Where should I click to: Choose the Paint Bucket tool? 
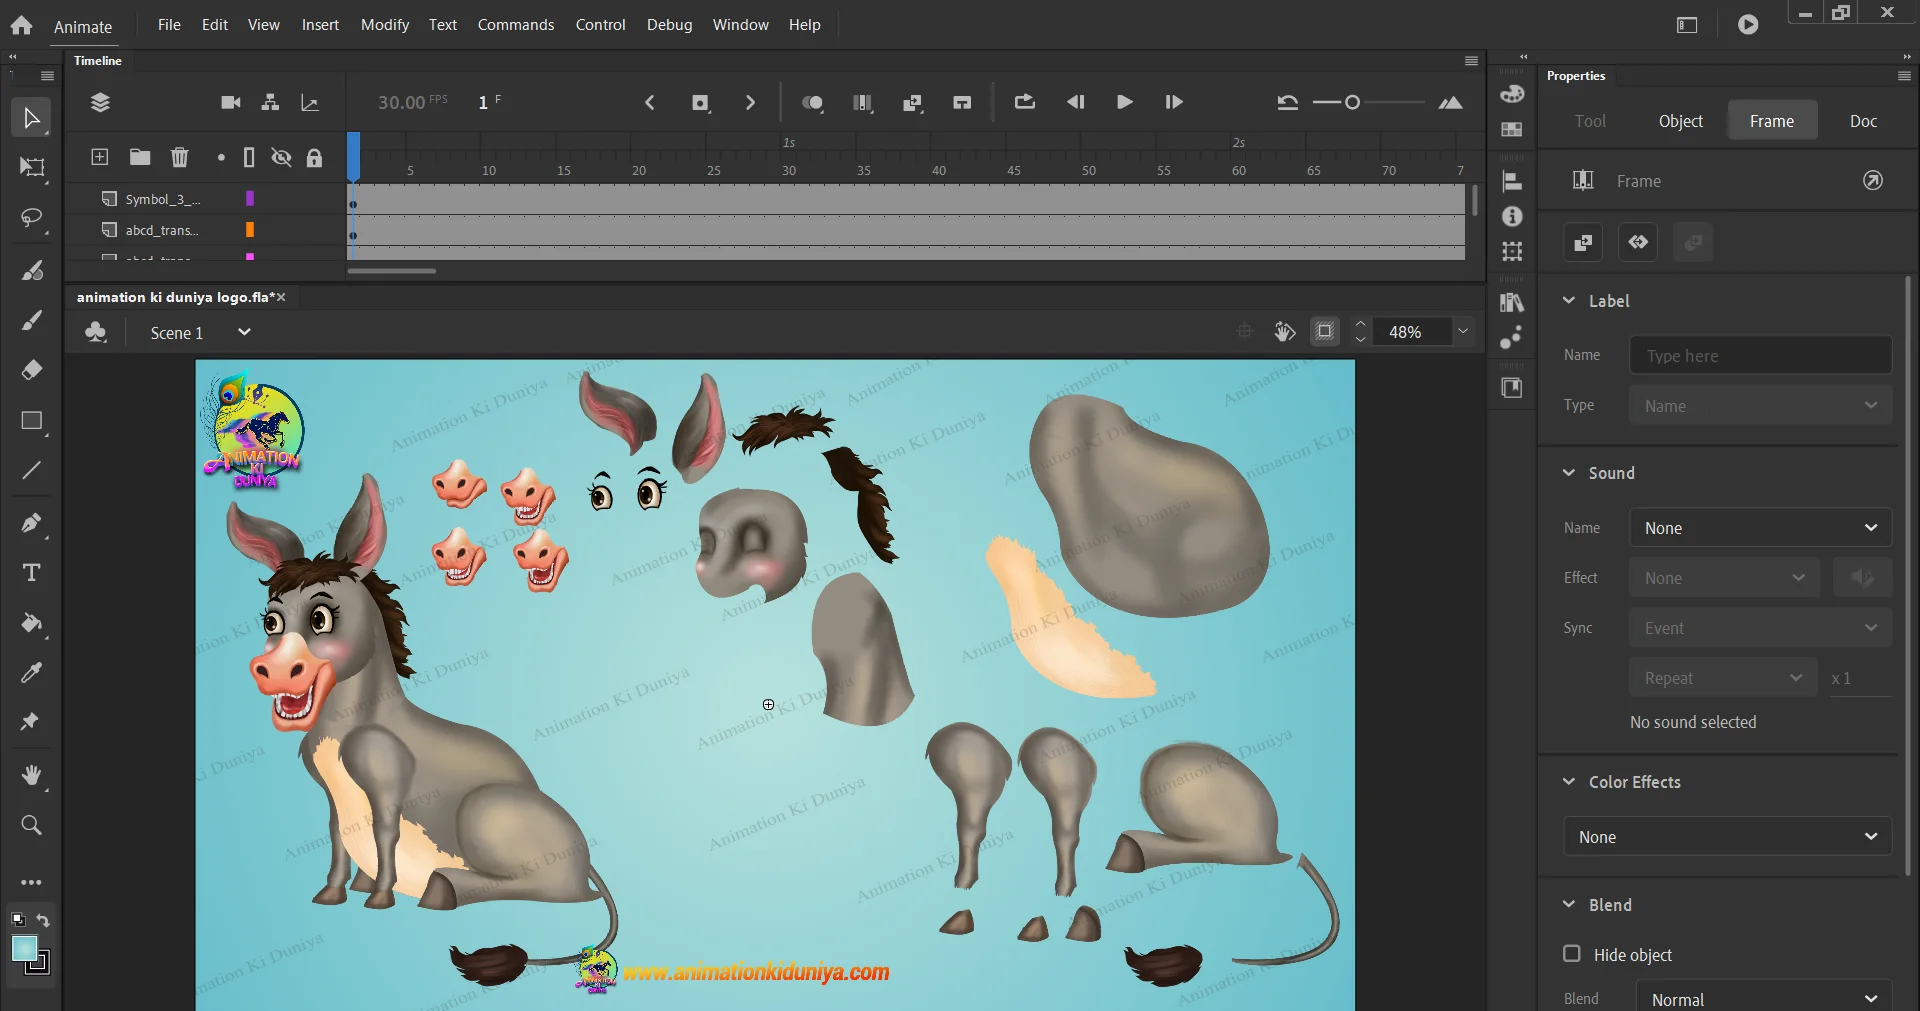[x=31, y=624]
